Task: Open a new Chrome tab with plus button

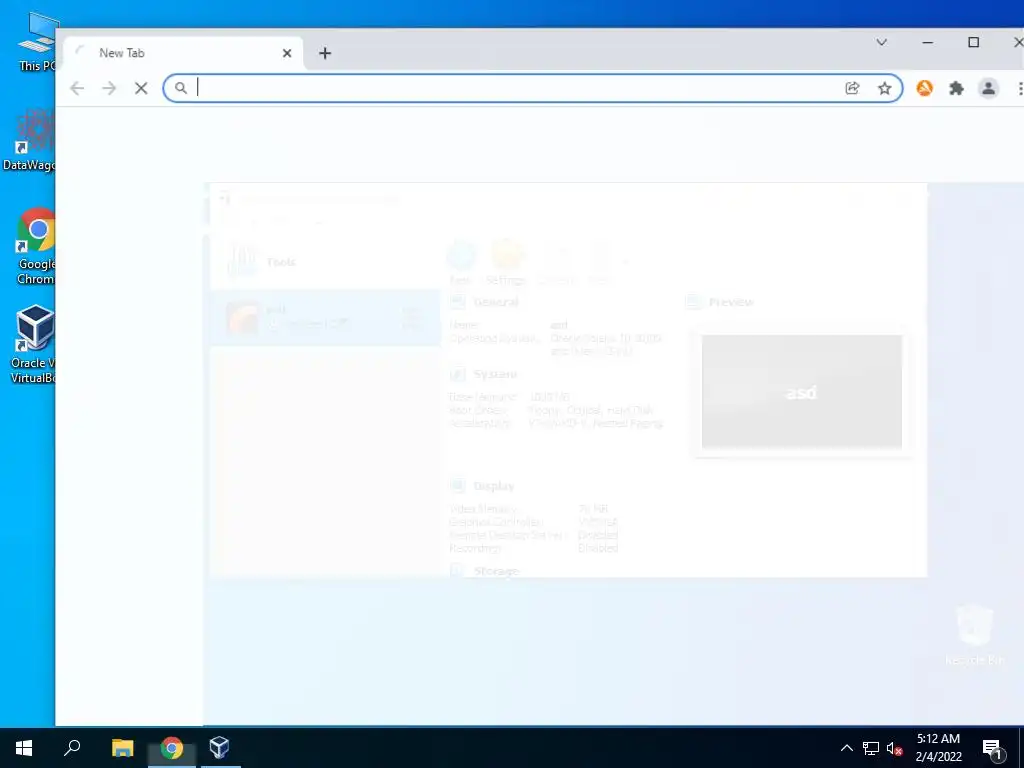Action: [x=325, y=54]
